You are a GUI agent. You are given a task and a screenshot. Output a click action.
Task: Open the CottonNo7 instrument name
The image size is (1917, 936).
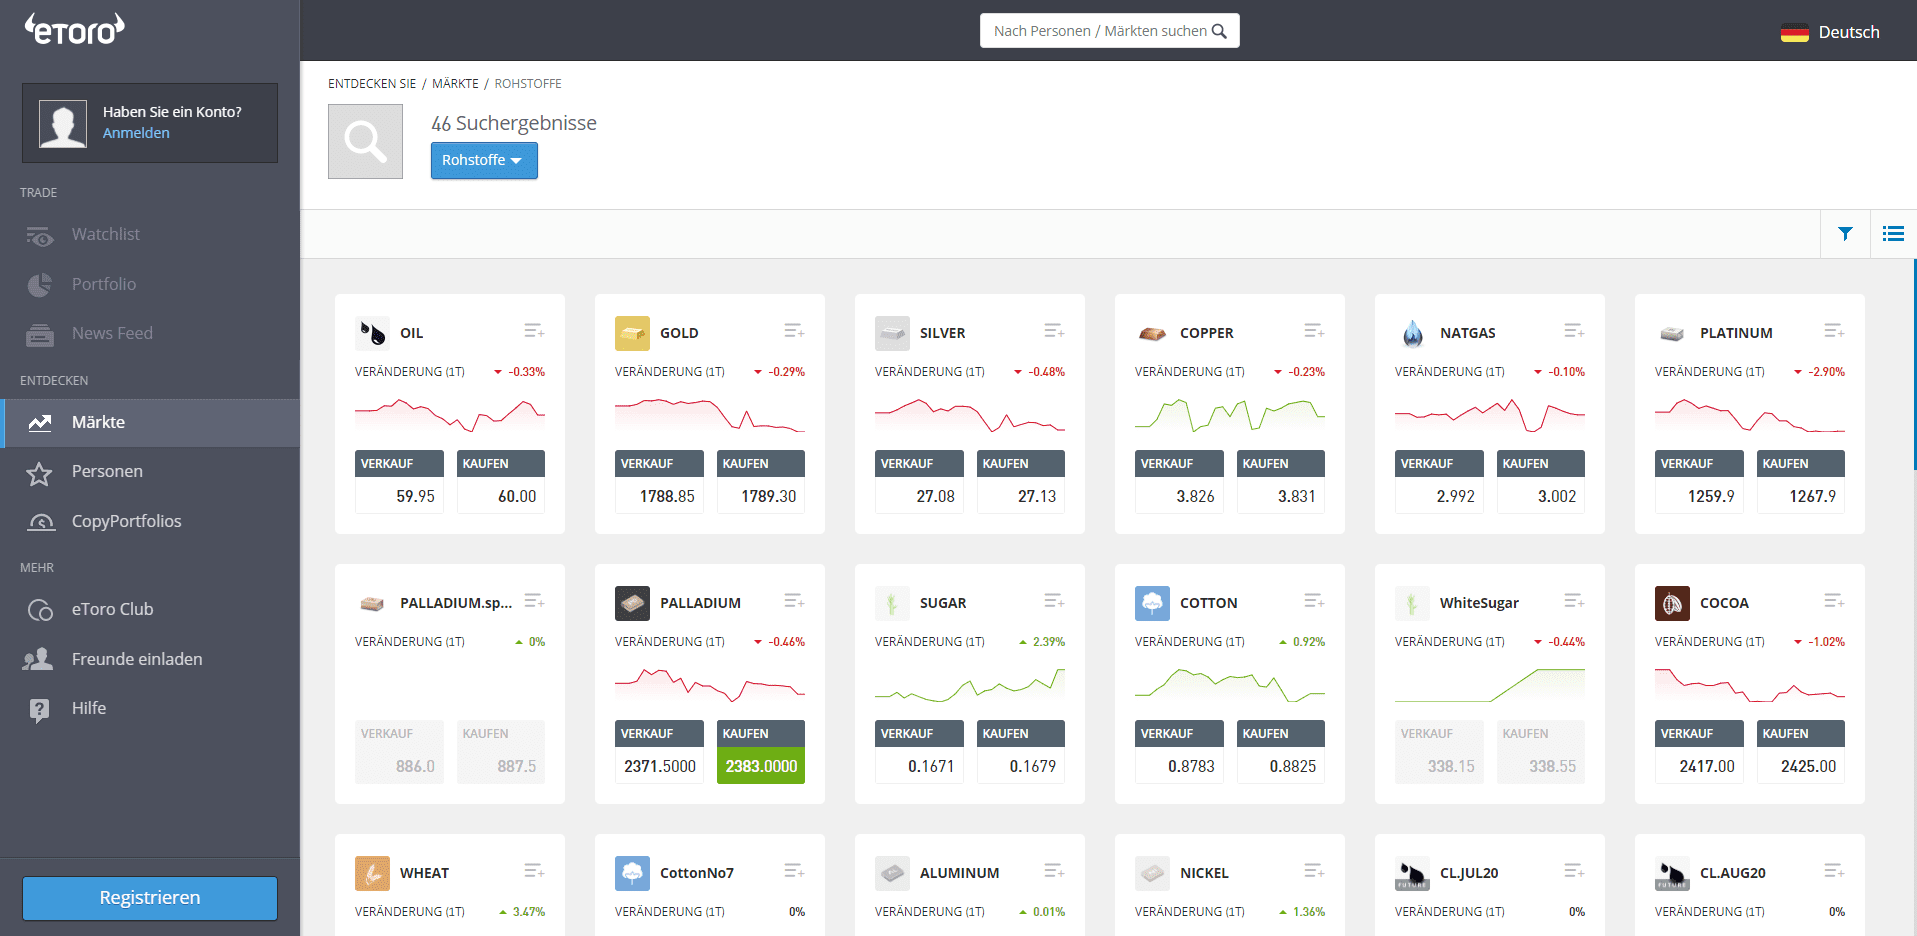(697, 873)
